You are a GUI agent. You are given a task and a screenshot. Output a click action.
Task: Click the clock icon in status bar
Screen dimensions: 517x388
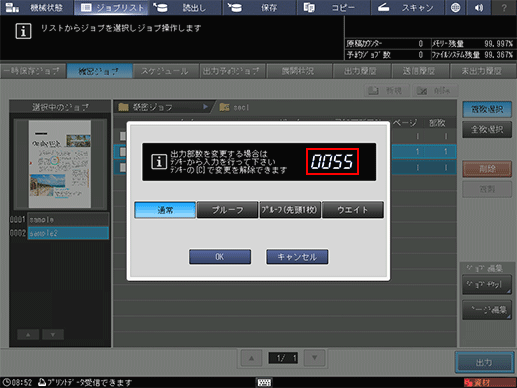[x=6, y=382]
